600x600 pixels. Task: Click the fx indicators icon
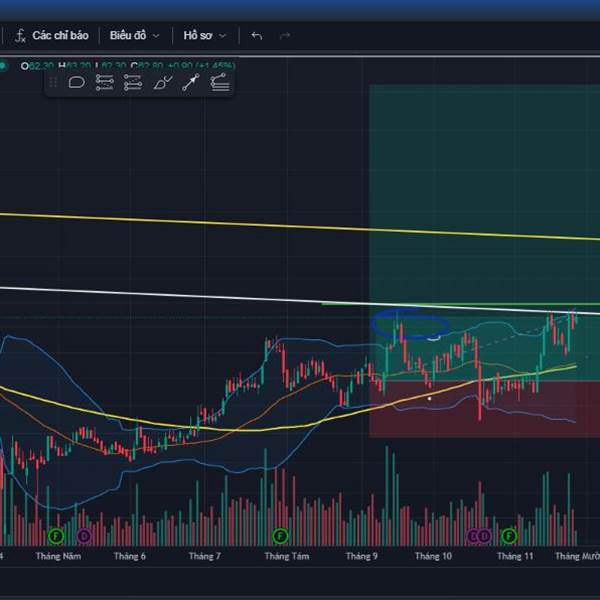point(20,36)
